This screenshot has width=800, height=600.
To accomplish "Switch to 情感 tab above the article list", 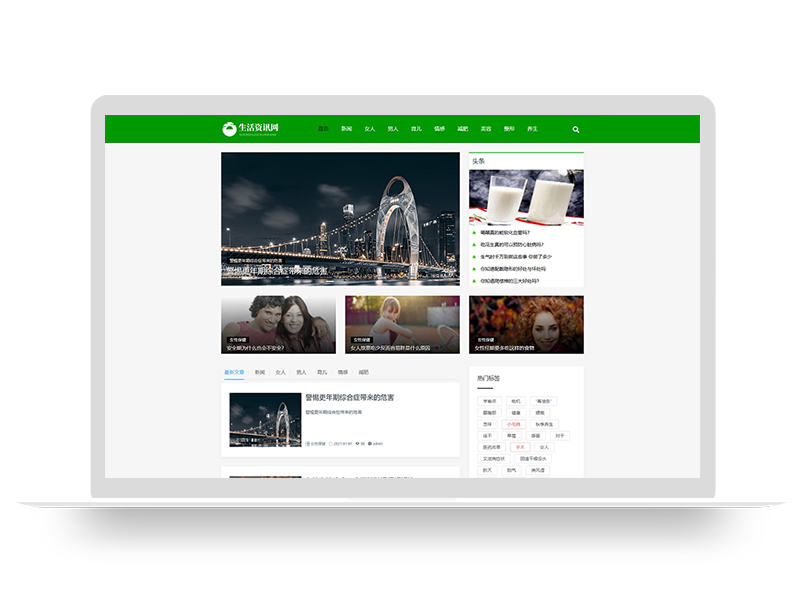I will (x=343, y=372).
